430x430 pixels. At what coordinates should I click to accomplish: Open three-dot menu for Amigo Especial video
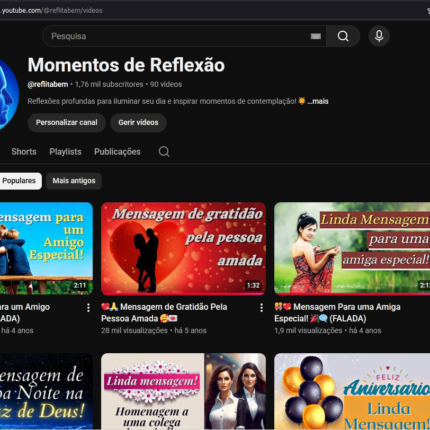[88, 308]
